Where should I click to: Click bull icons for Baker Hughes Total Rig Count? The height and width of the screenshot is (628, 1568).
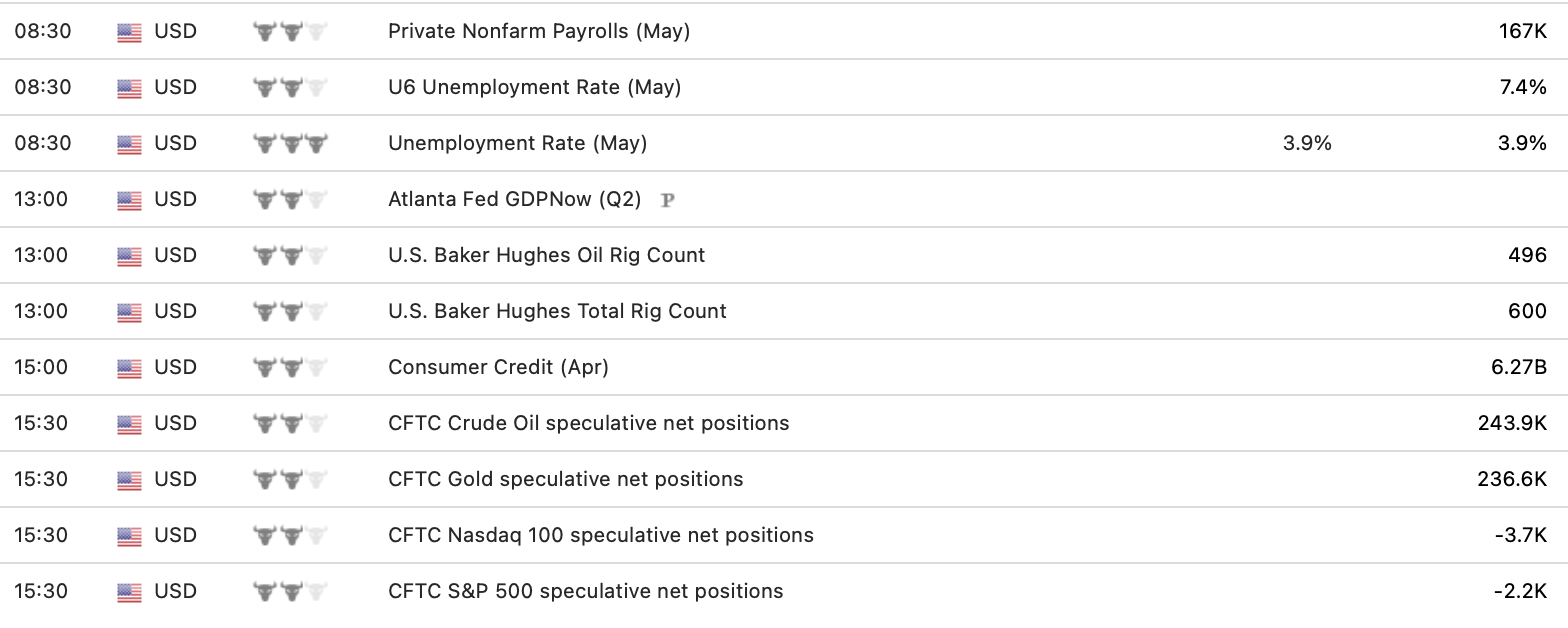pos(291,312)
